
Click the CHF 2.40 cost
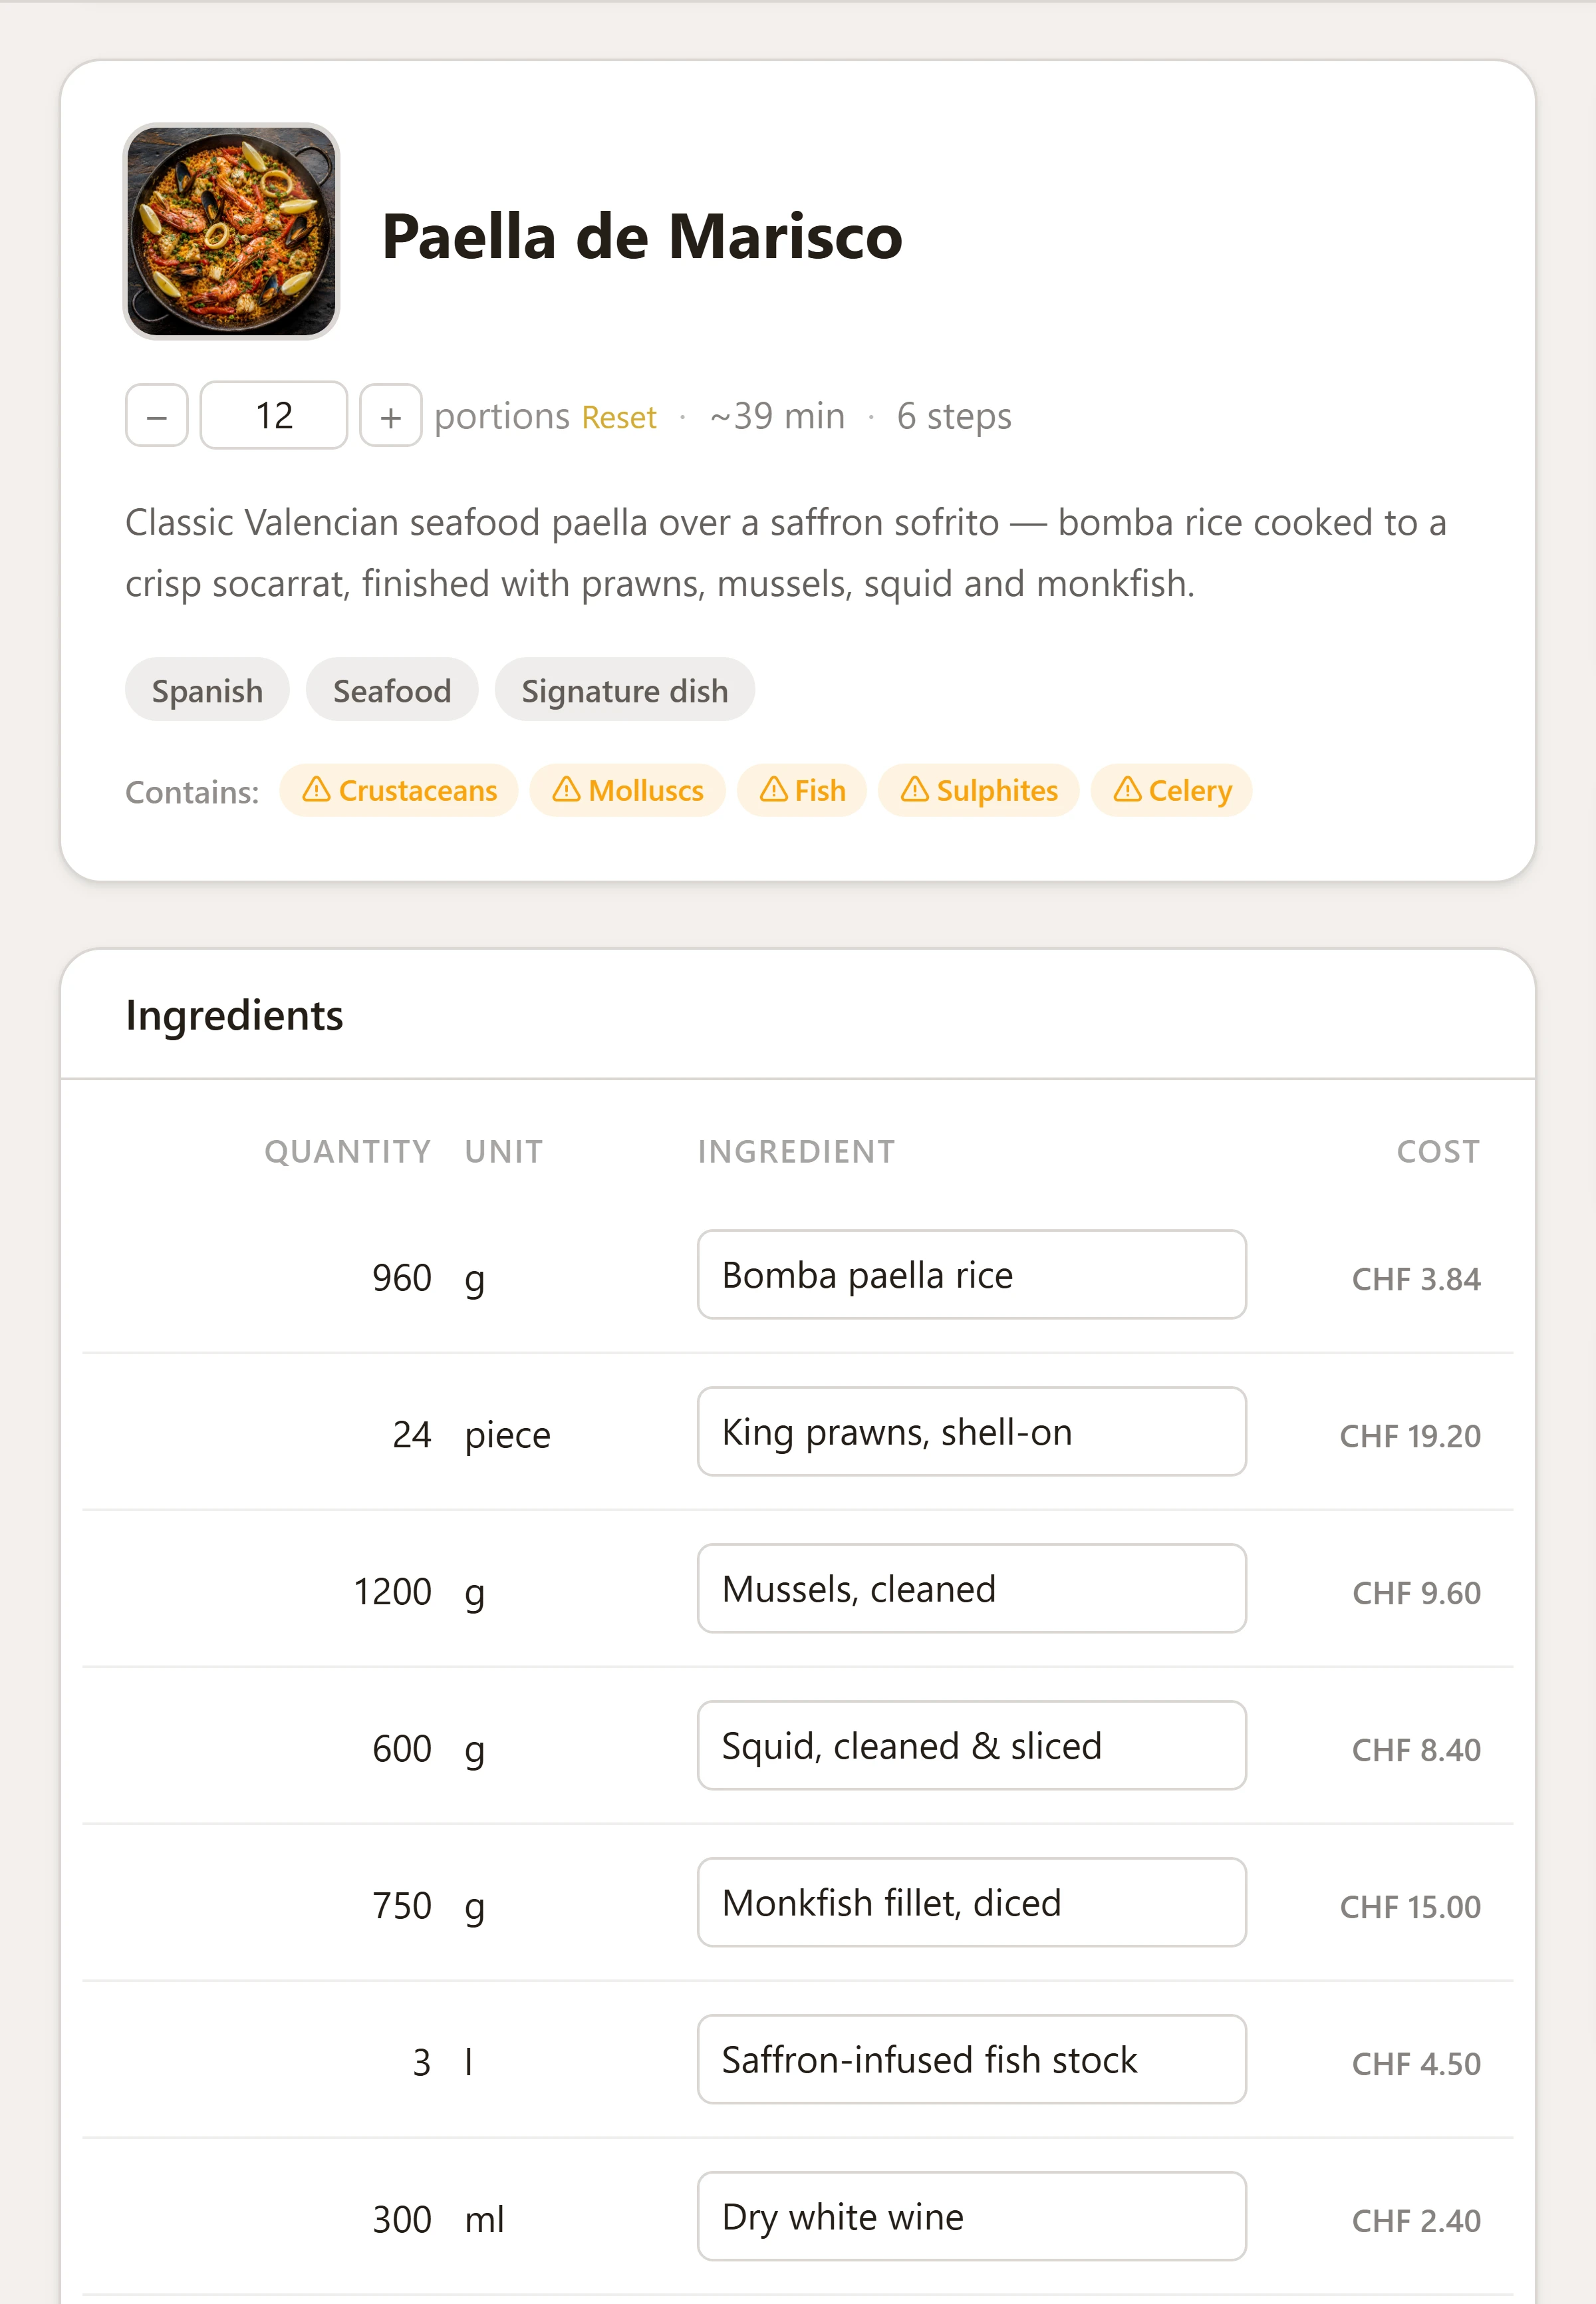coord(1416,2221)
